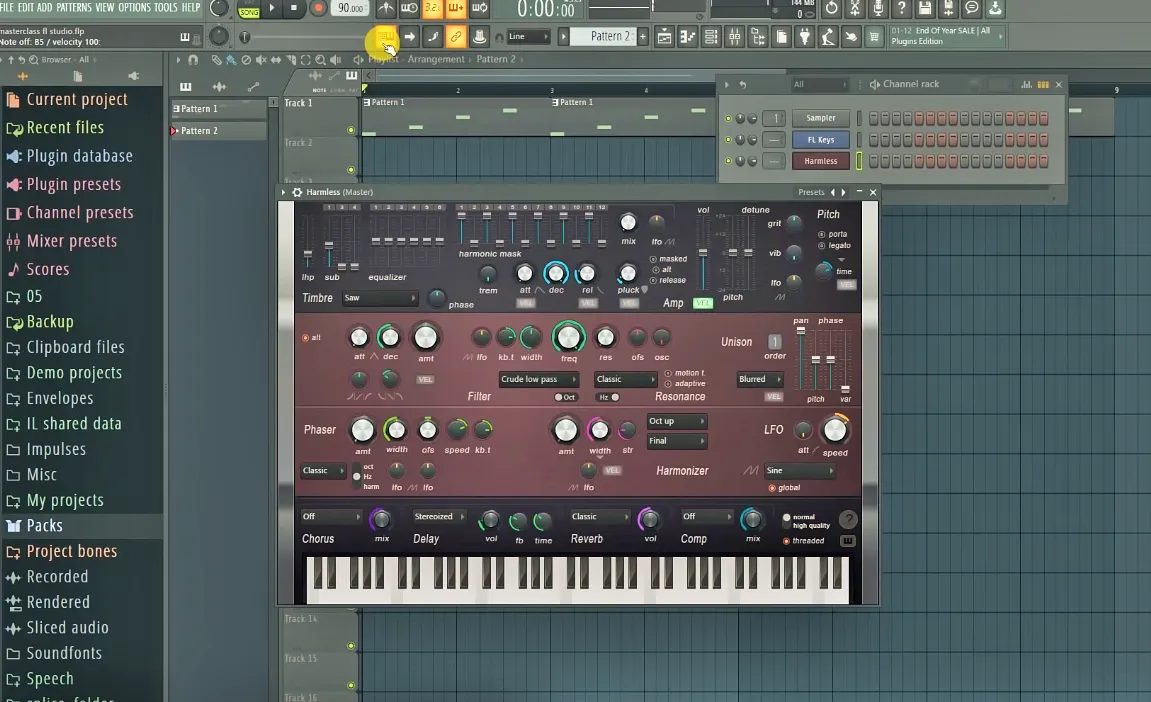Toggle the metronome icon in transport bar
The width and height of the screenshot is (1151, 702).
pyautogui.click(x=385, y=8)
